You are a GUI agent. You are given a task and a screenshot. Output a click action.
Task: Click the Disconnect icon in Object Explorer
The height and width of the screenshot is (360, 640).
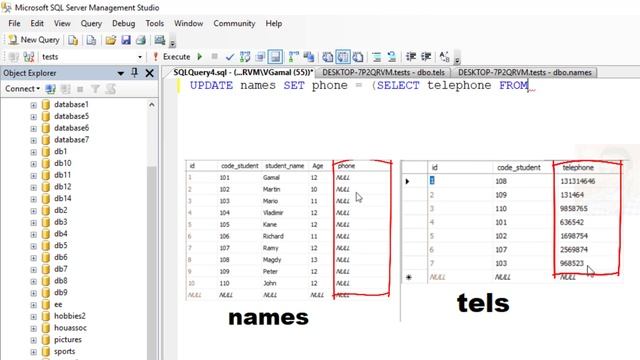pyautogui.click(x=65, y=89)
